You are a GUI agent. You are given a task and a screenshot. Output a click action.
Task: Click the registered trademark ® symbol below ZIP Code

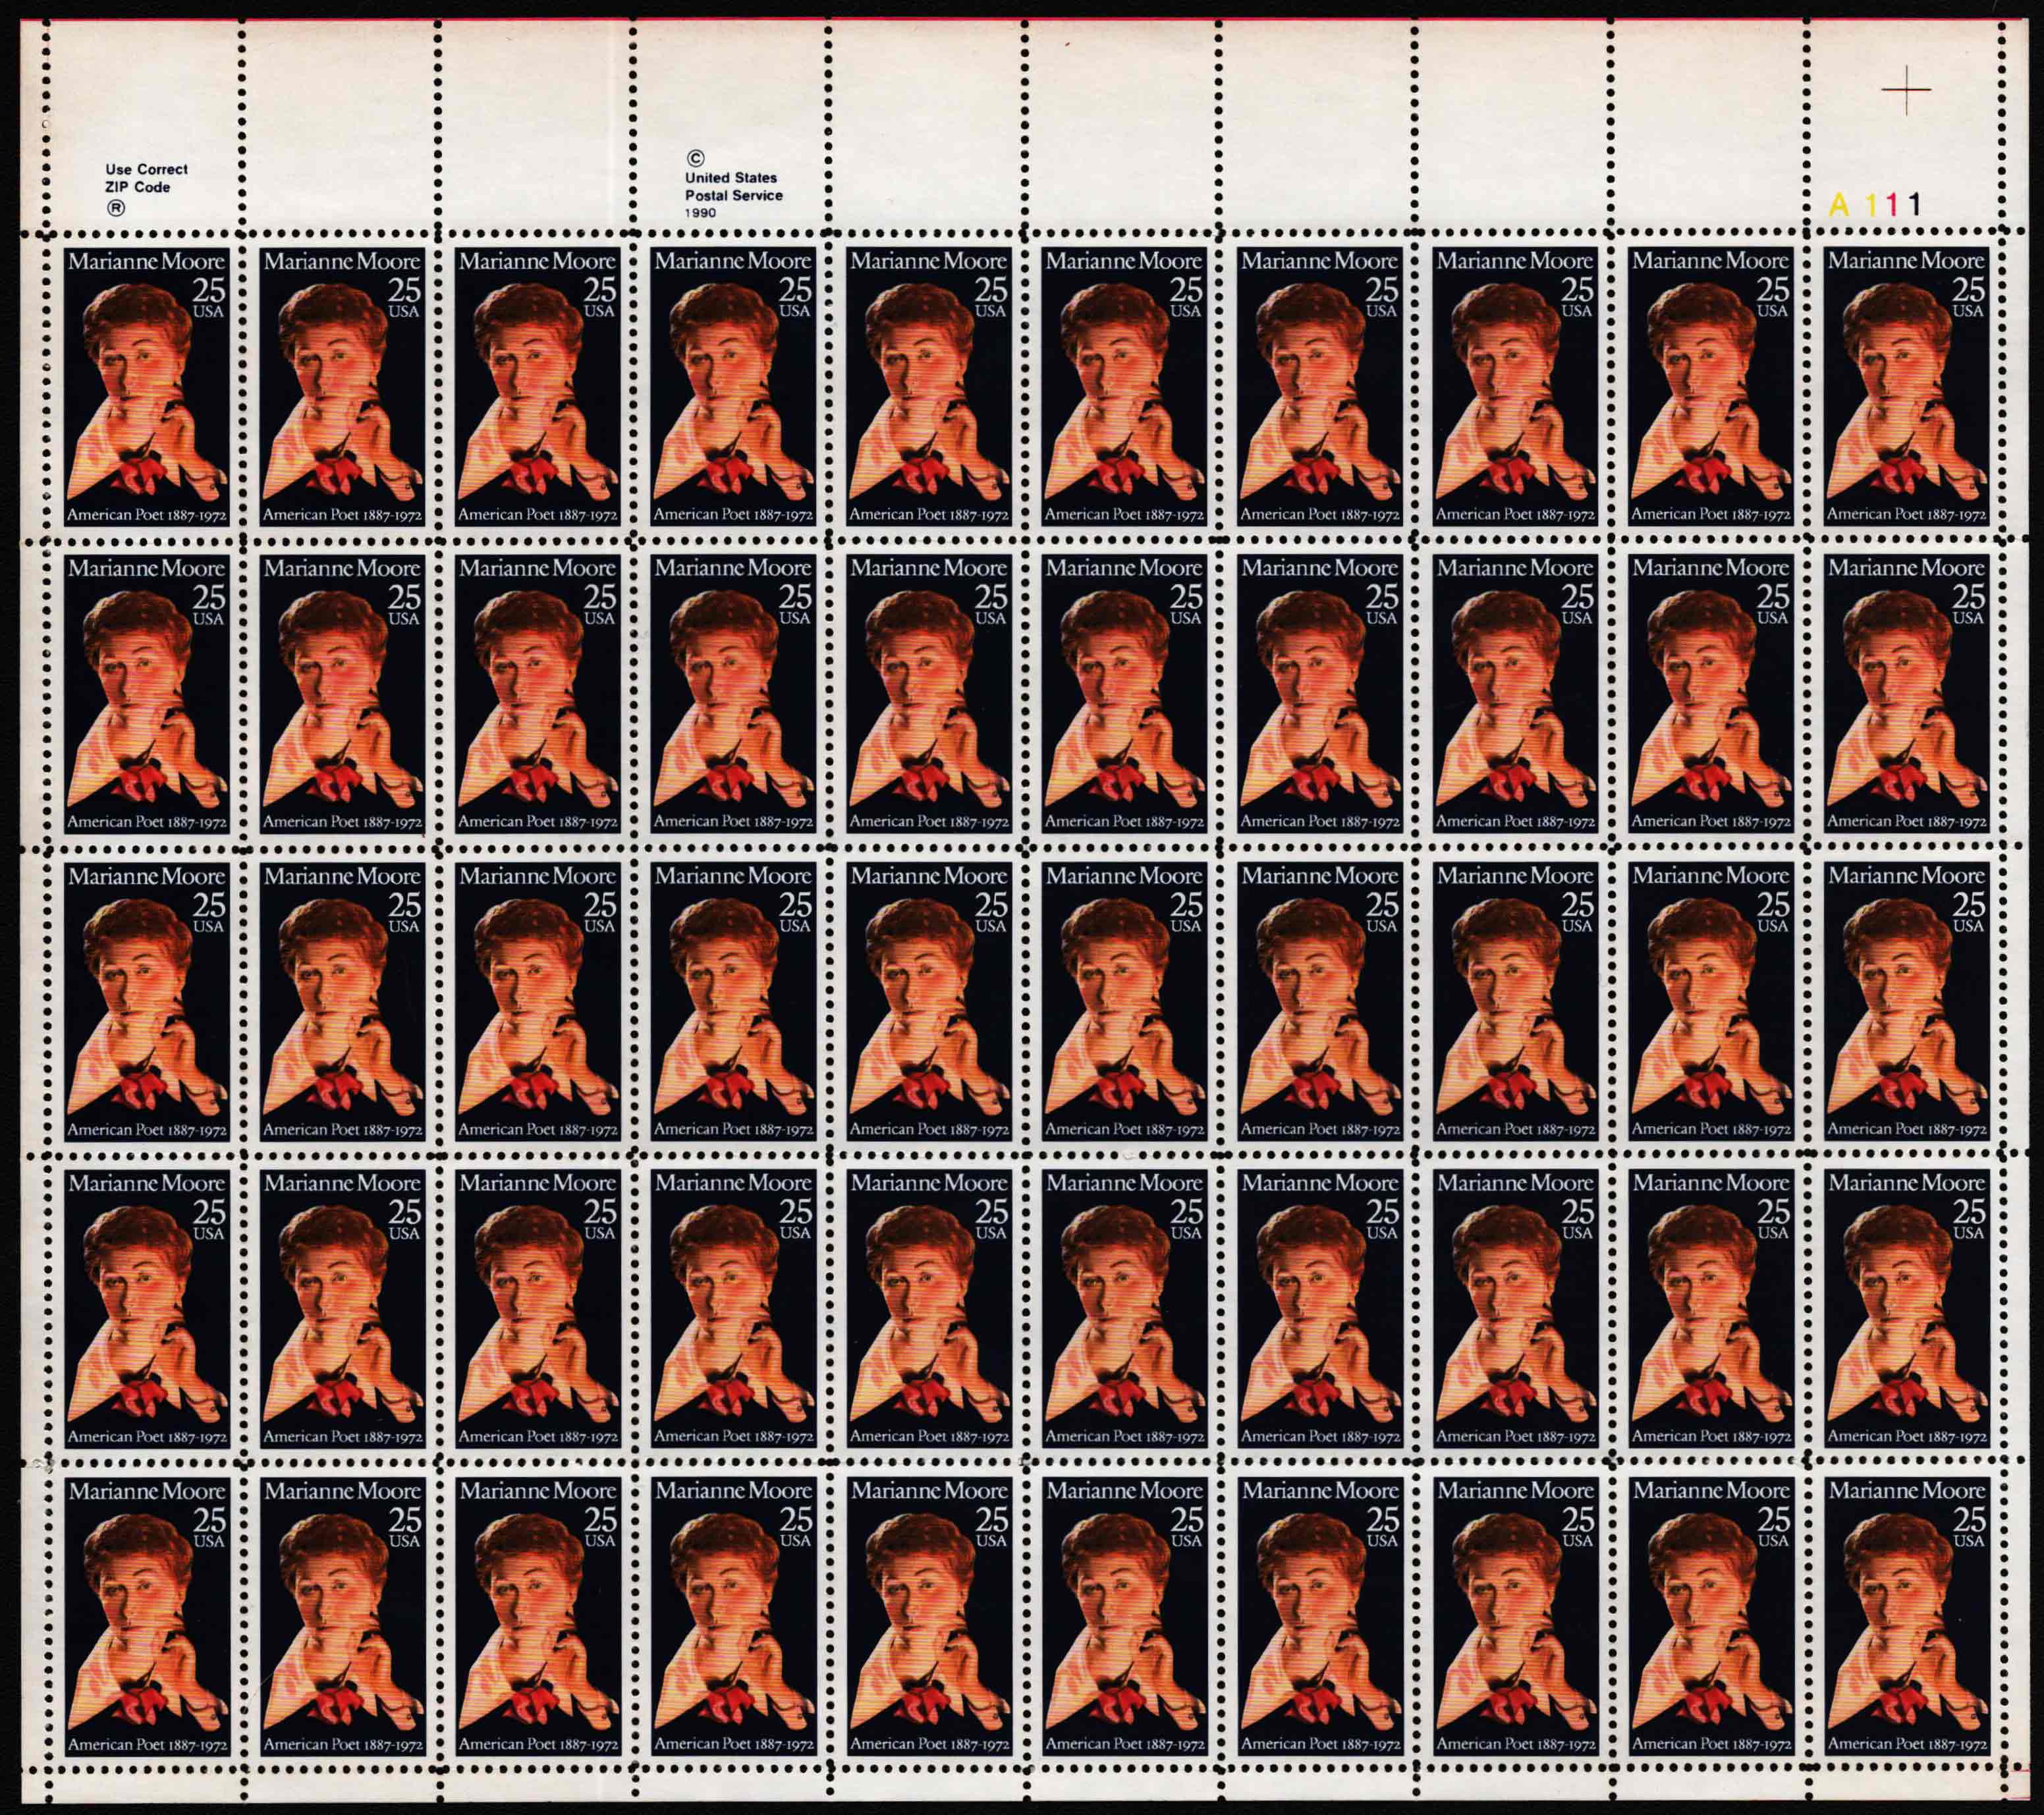click(116, 208)
